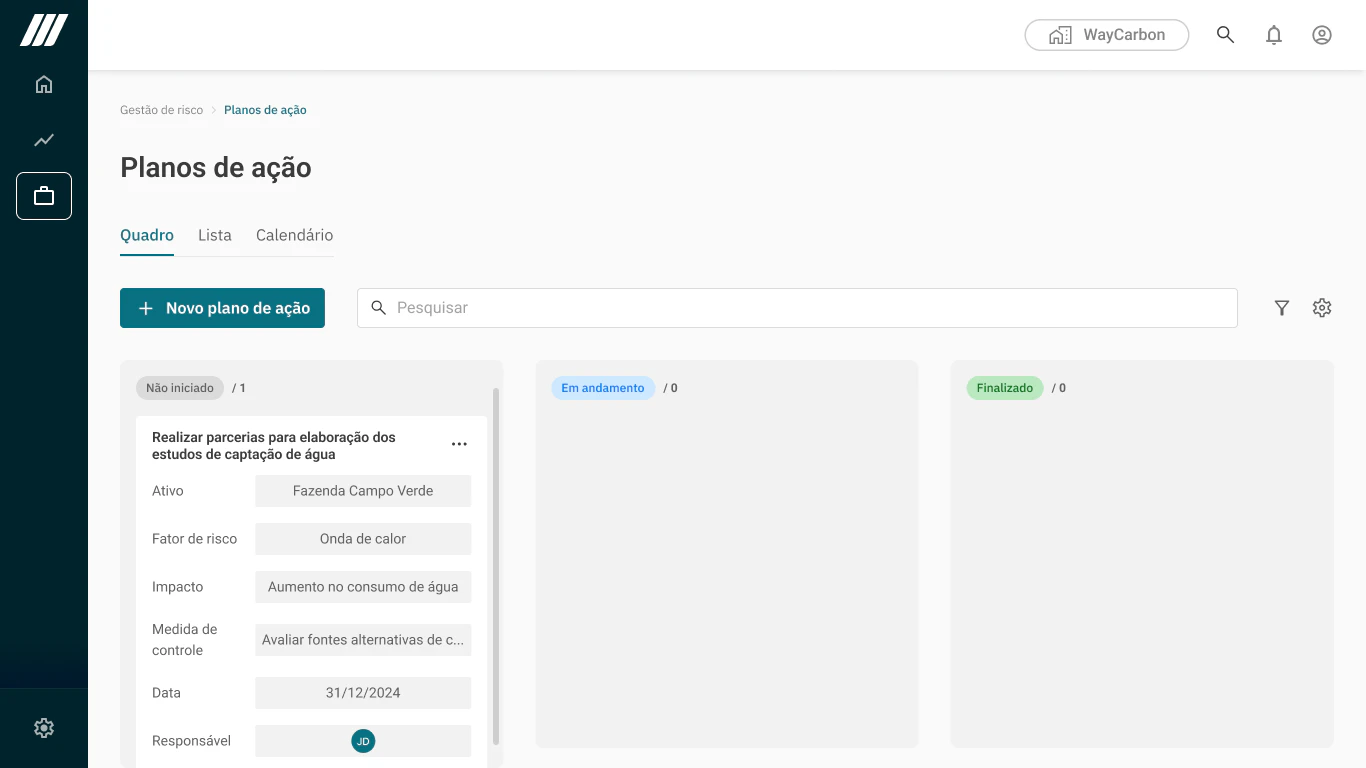Image resolution: width=1366 pixels, height=768 pixels.
Task: Open settings via the sidebar gear icon
Action: pos(44,727)
